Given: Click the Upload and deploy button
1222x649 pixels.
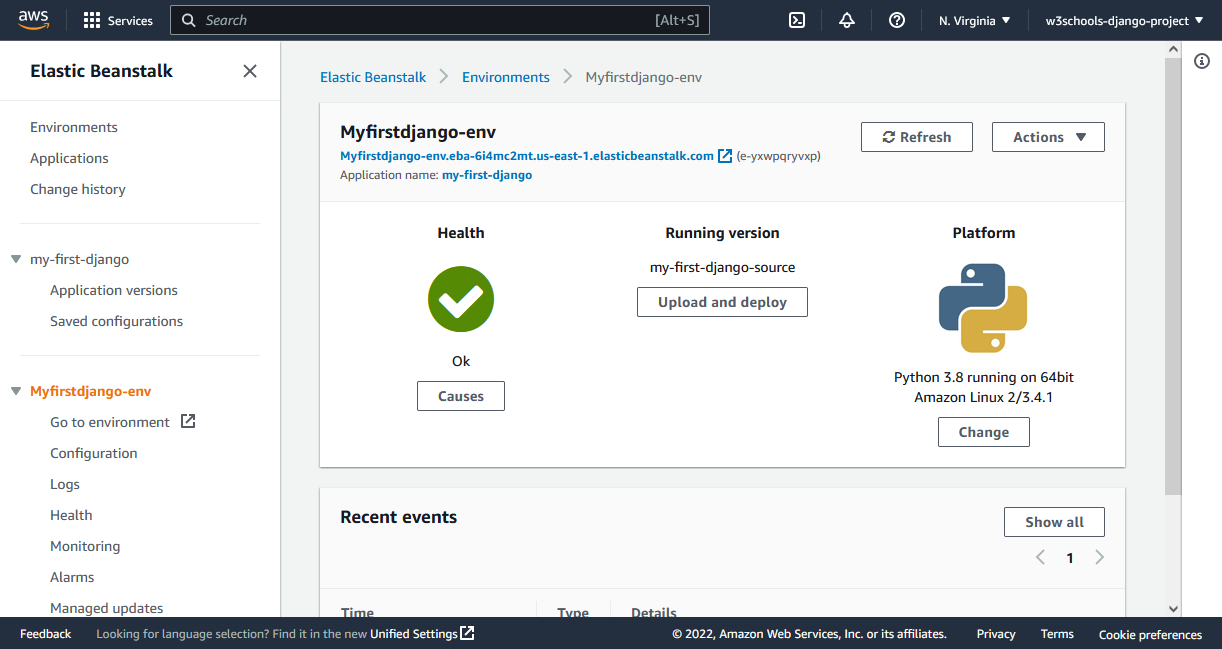Looking at the screenshot, I should [x=722, y=302].
